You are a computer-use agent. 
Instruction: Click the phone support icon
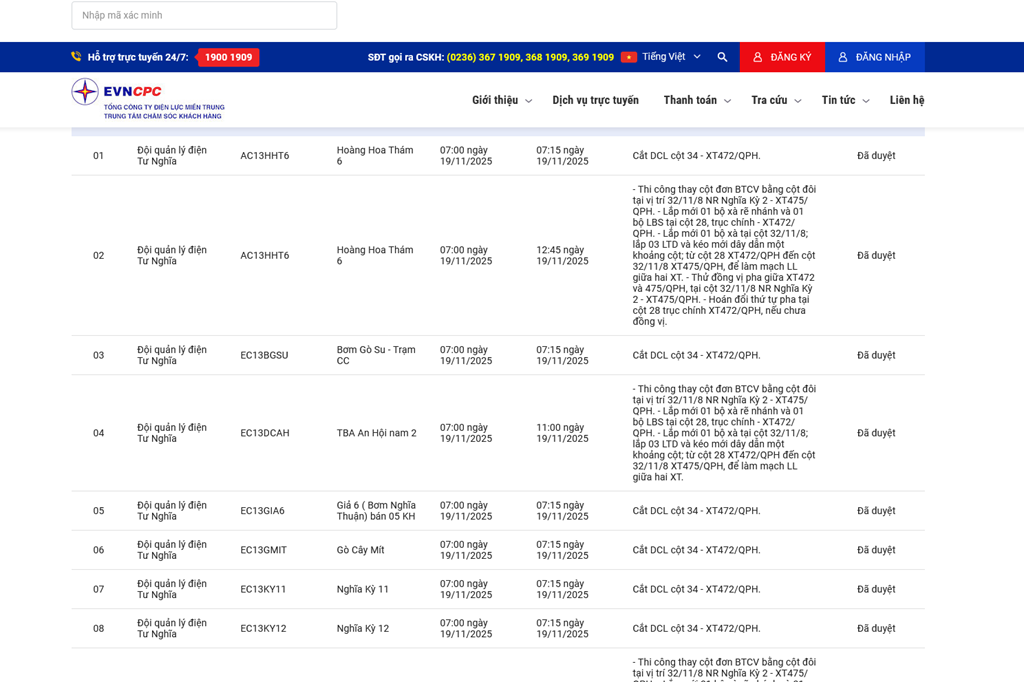click(76, 57)
